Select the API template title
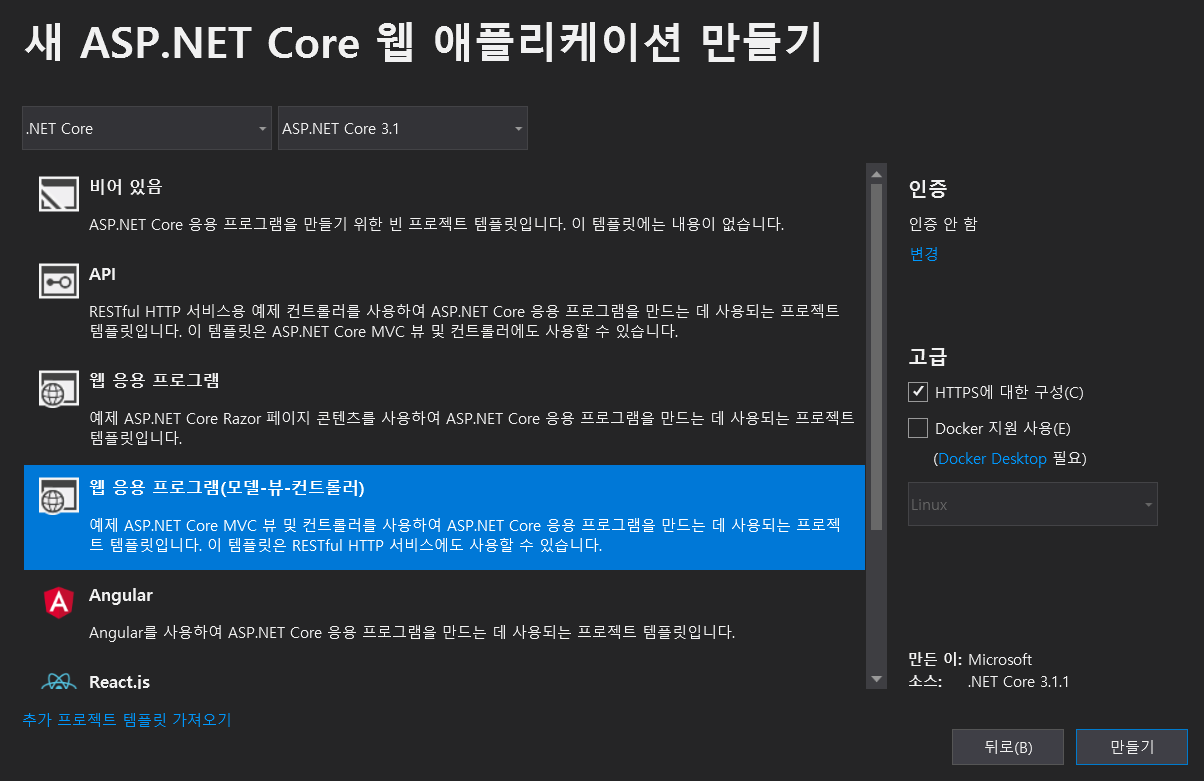This screenshot has height=781, width=1204. tap(103, 274)
